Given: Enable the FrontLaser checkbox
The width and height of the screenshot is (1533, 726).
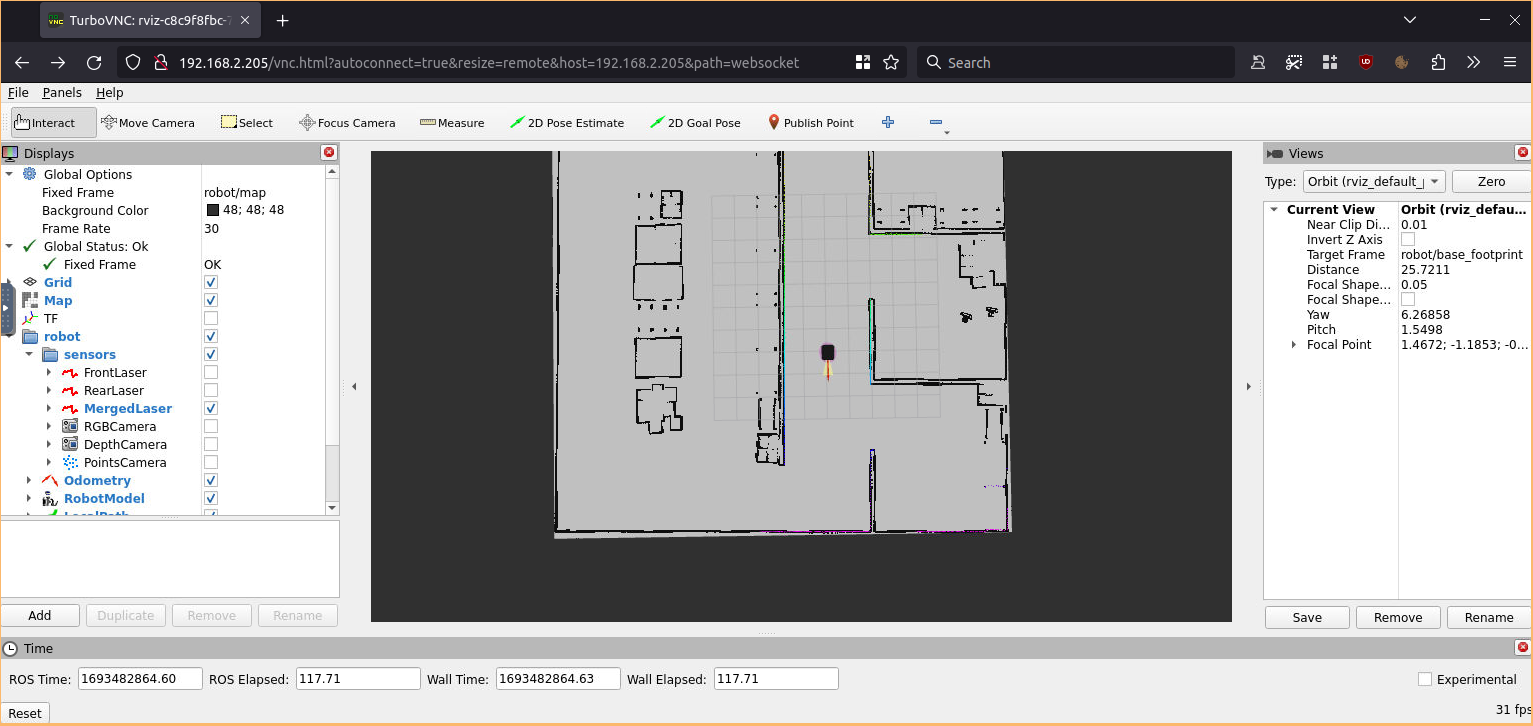Looking at the screenshot, I should [211, 372].
